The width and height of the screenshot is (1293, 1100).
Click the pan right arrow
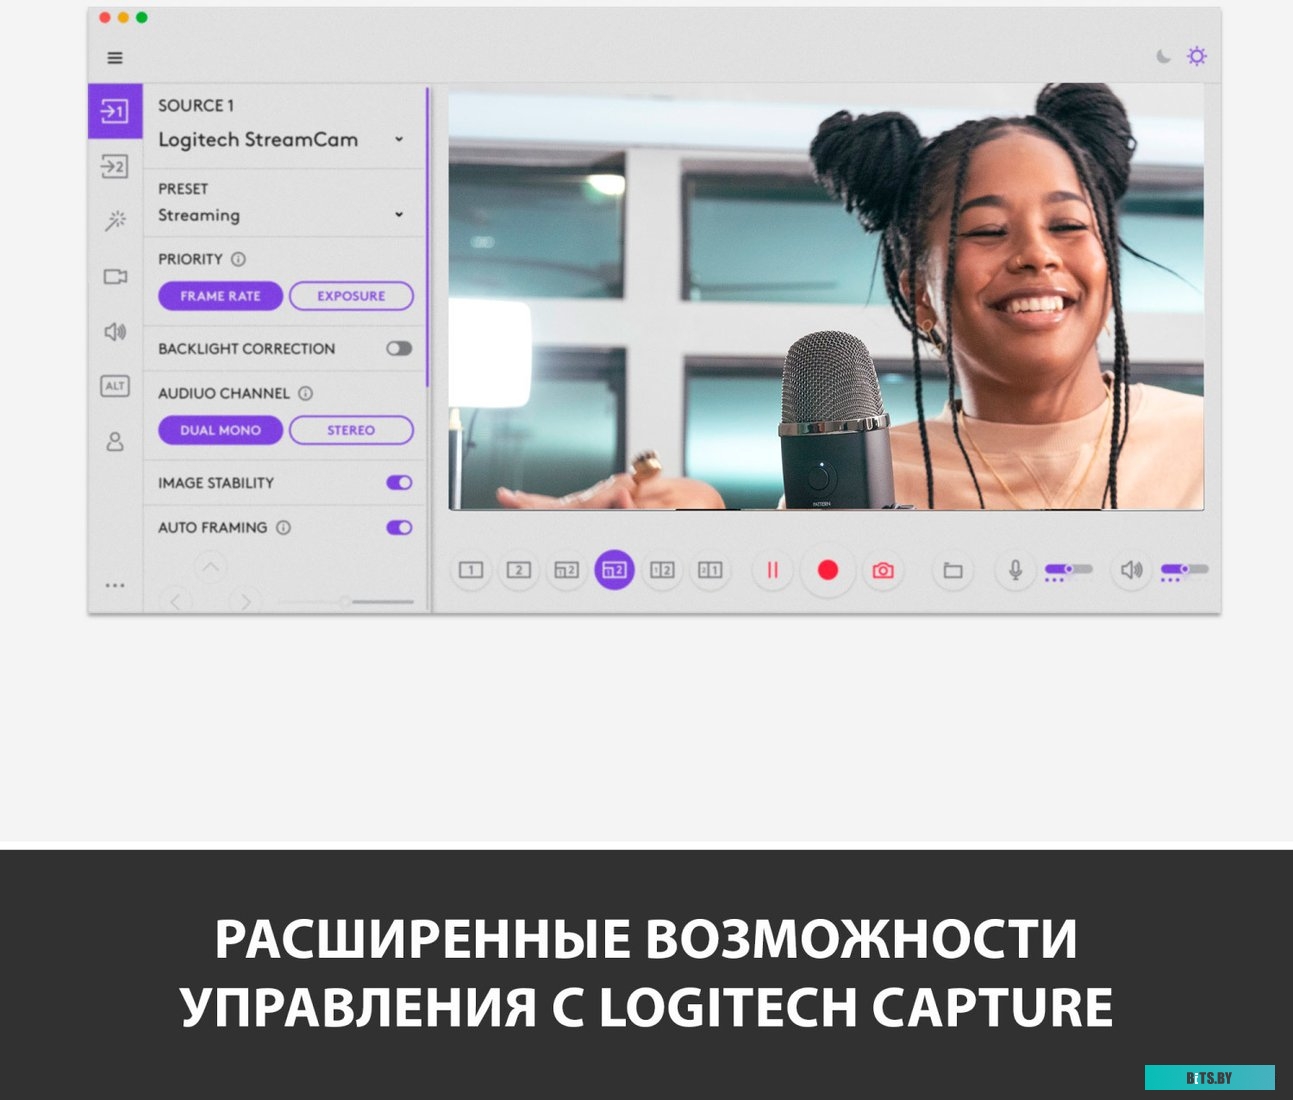pos(245,601)
